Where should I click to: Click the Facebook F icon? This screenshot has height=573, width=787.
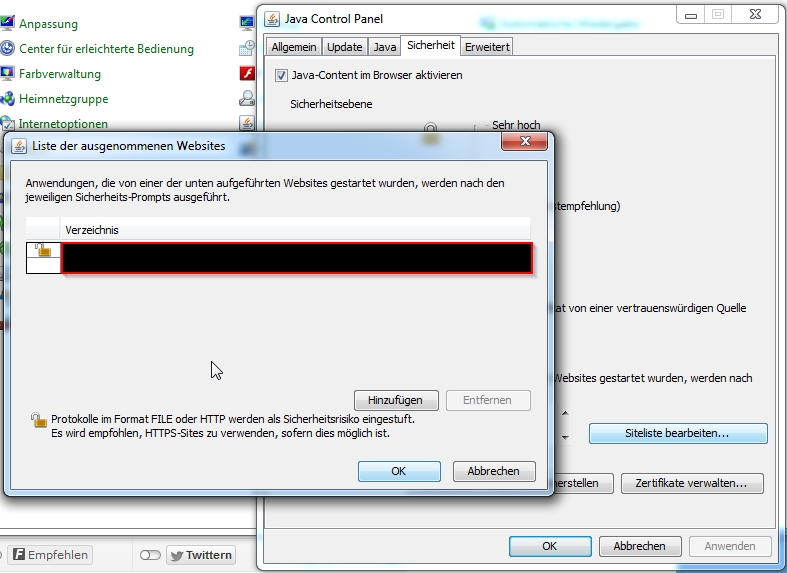[19, 554]
